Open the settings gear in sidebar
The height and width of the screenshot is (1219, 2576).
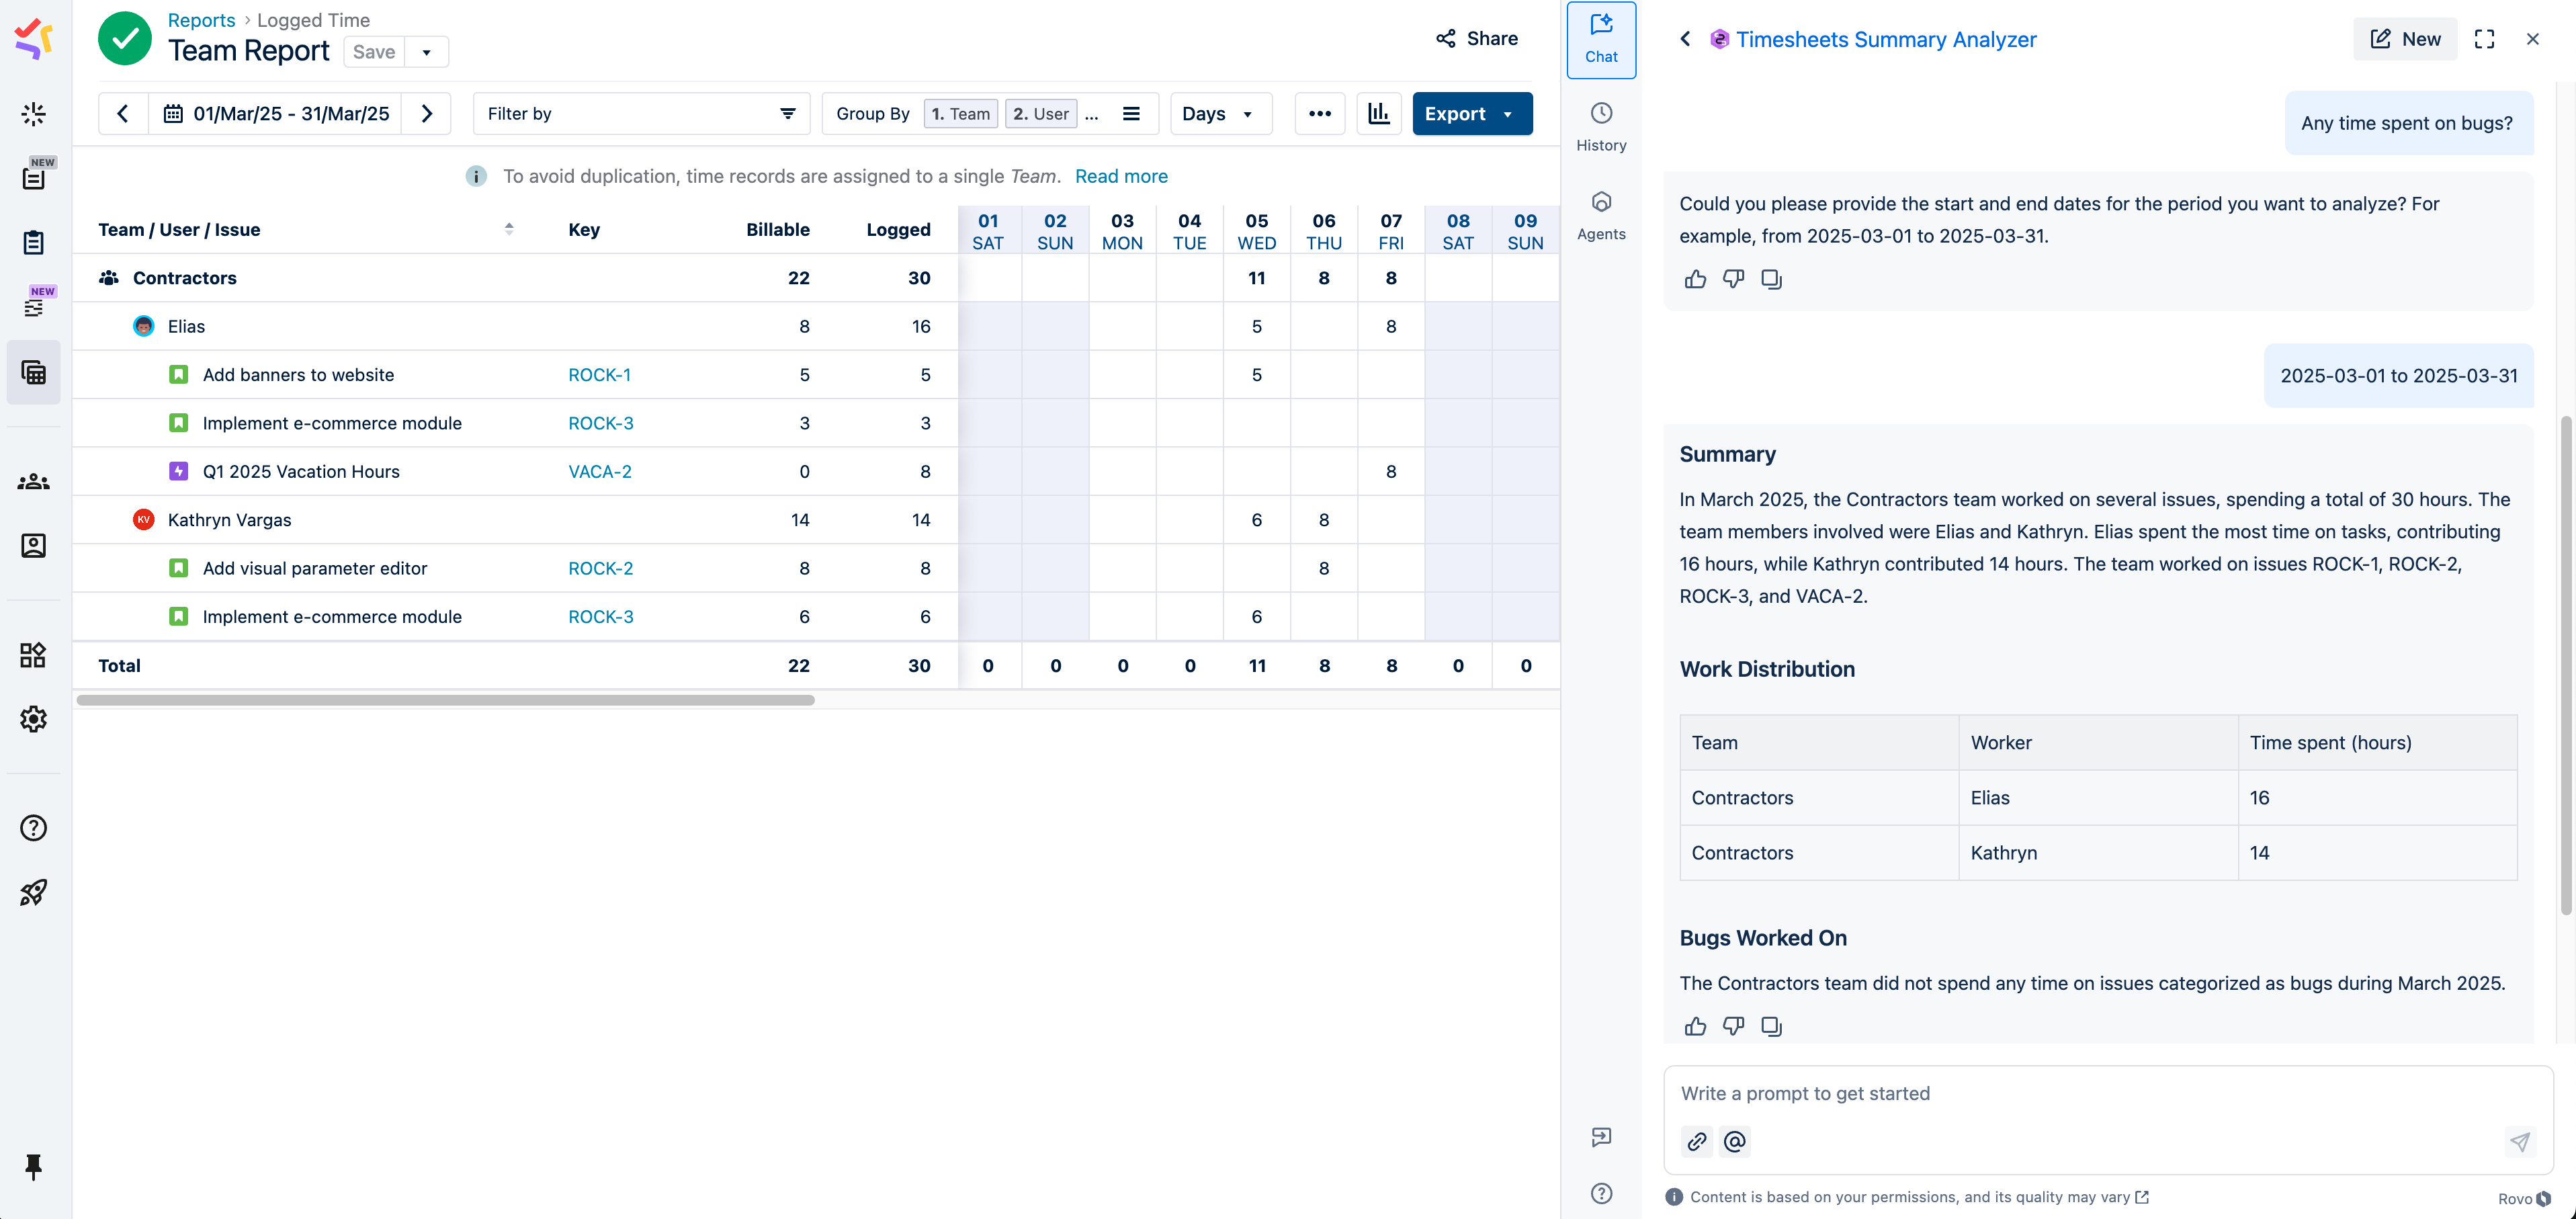click(33, 719)
